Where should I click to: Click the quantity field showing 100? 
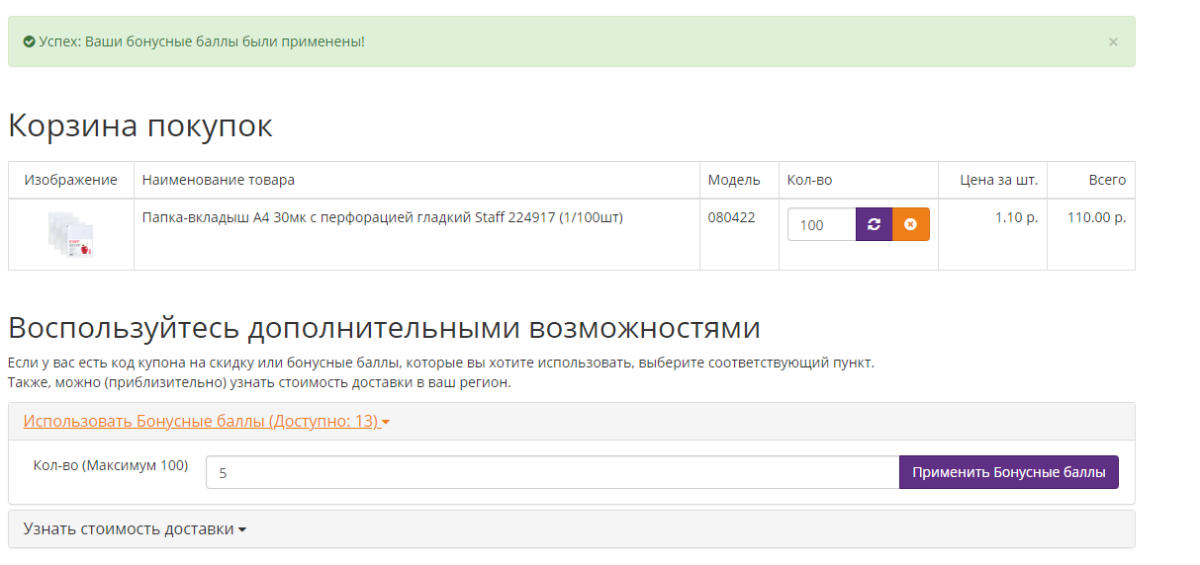(822, 225)
